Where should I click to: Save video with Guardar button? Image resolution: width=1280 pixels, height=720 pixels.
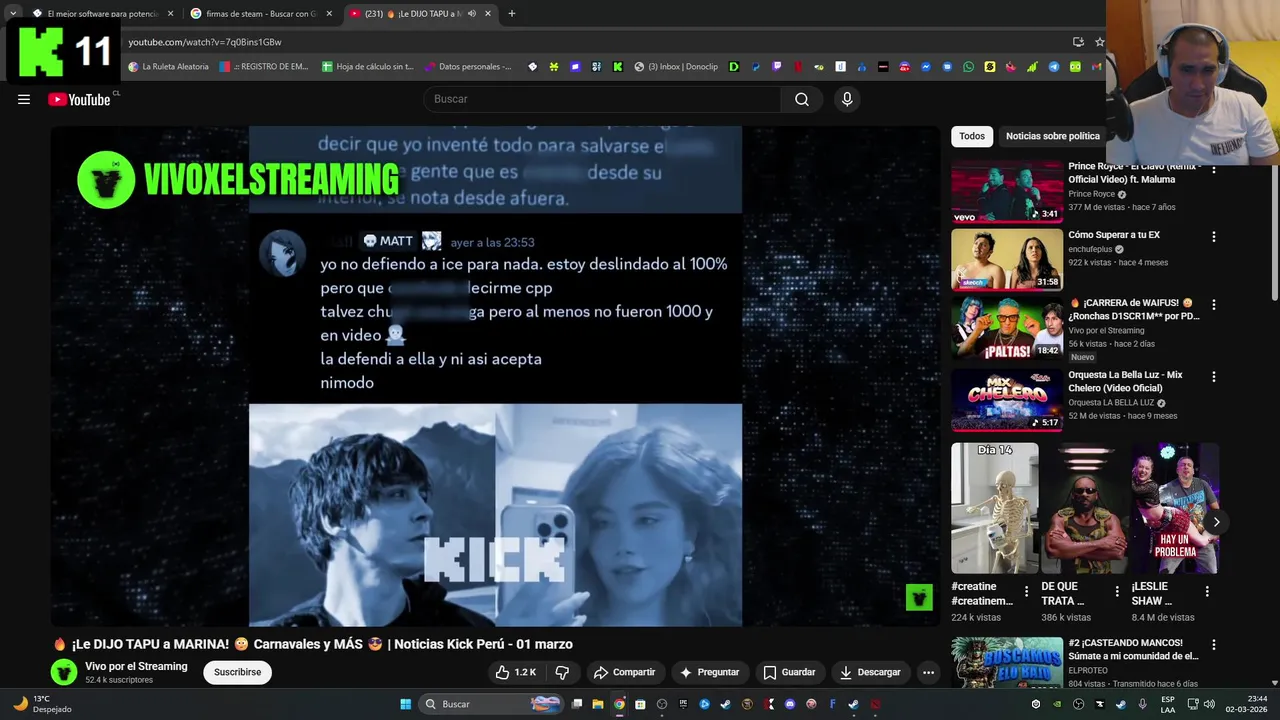[x=789, y=672]
